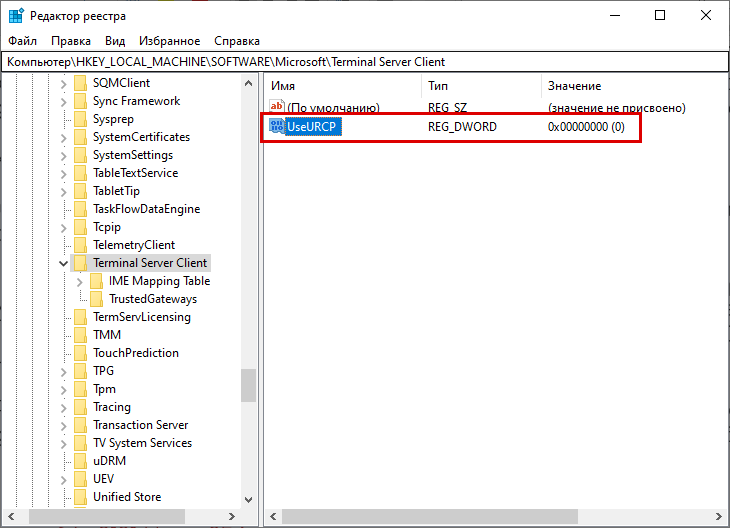Click the values pane scroll left arrow
Viewport: 730px width, 528px height.
coord(273,516)
